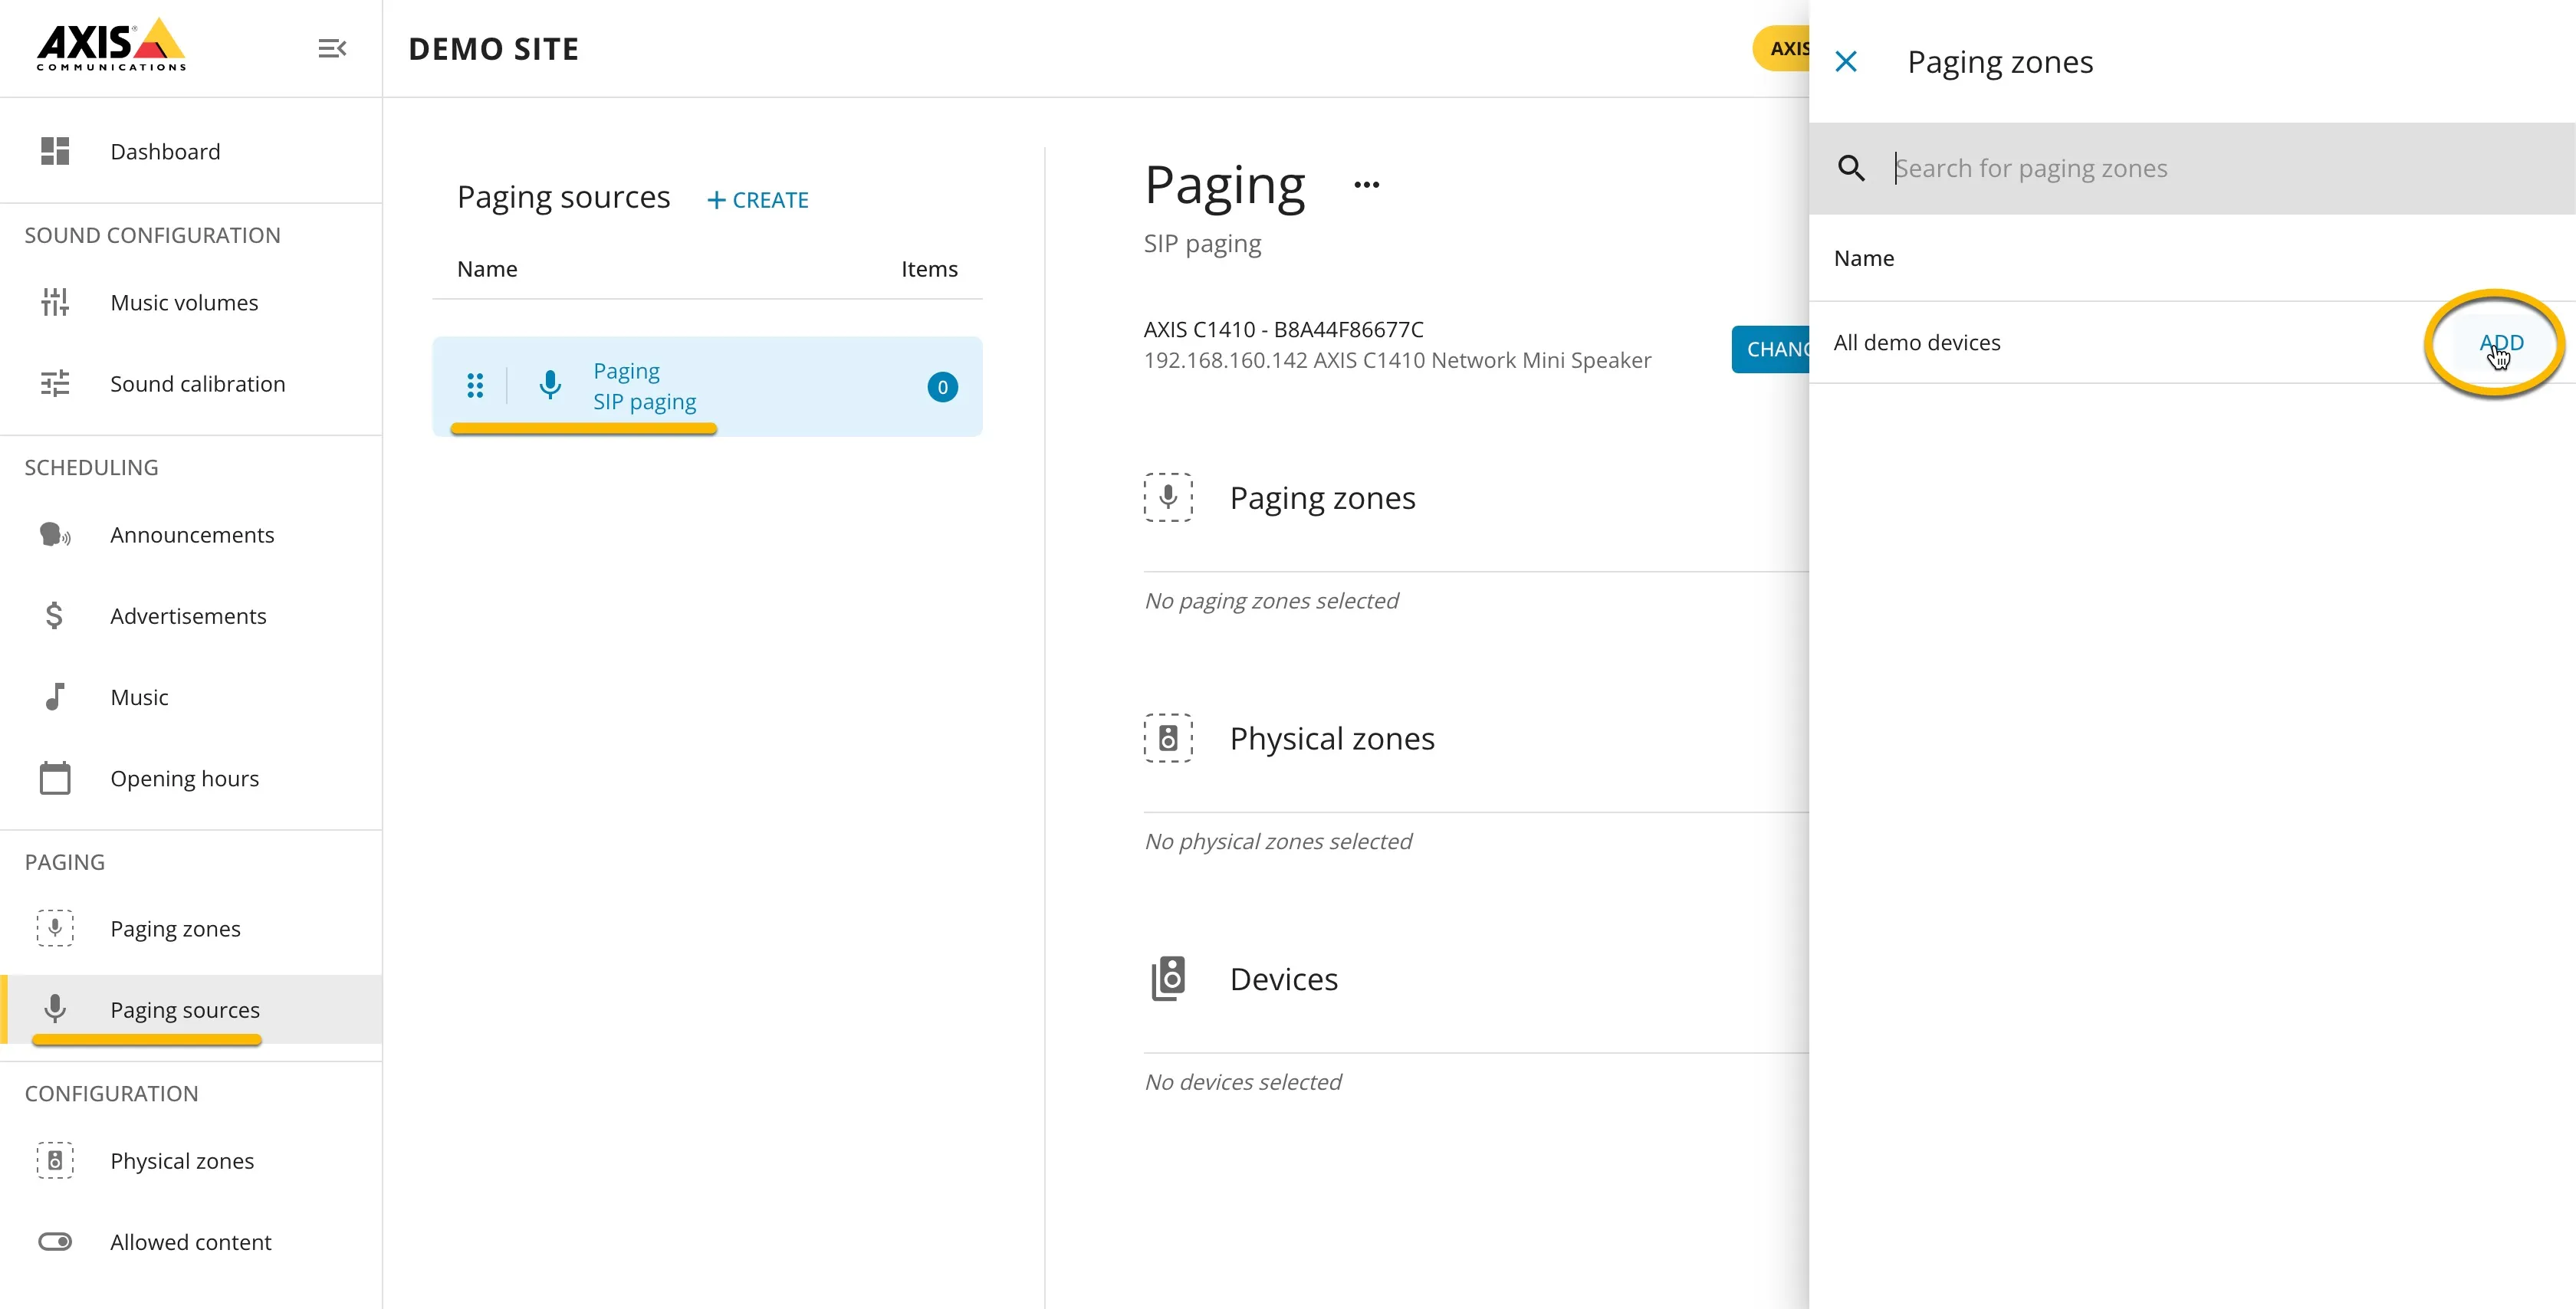Viewport: 2576px width, 1309px height.
Task: Click the item count badge showing 0
Action: pos(942,387)
